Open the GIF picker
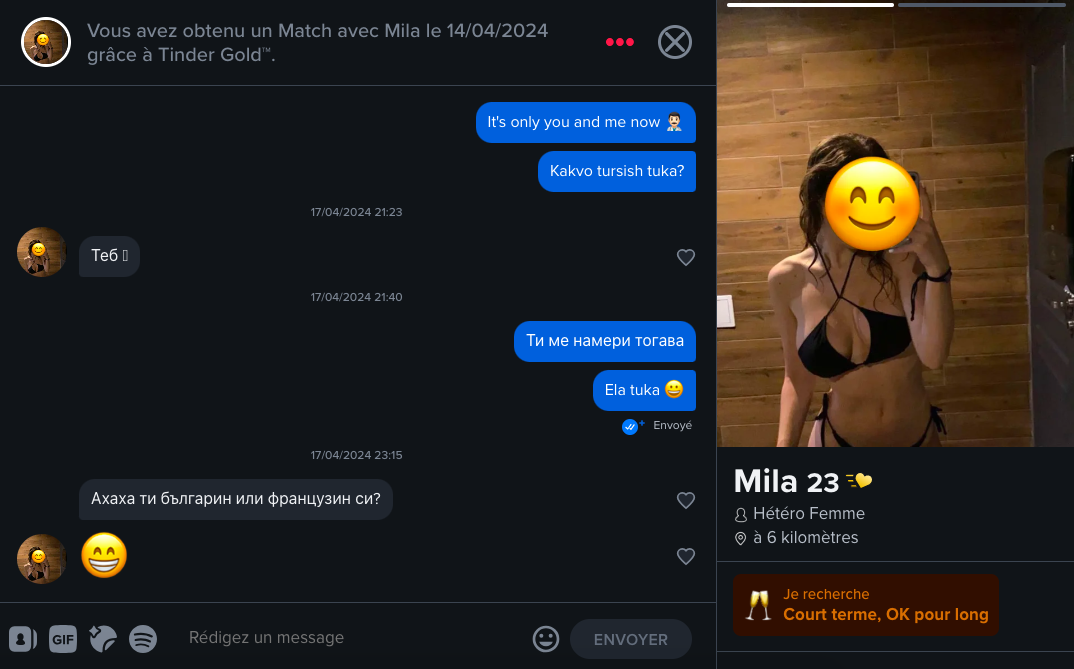This screenshot has height=669, width=1074. 63,639
